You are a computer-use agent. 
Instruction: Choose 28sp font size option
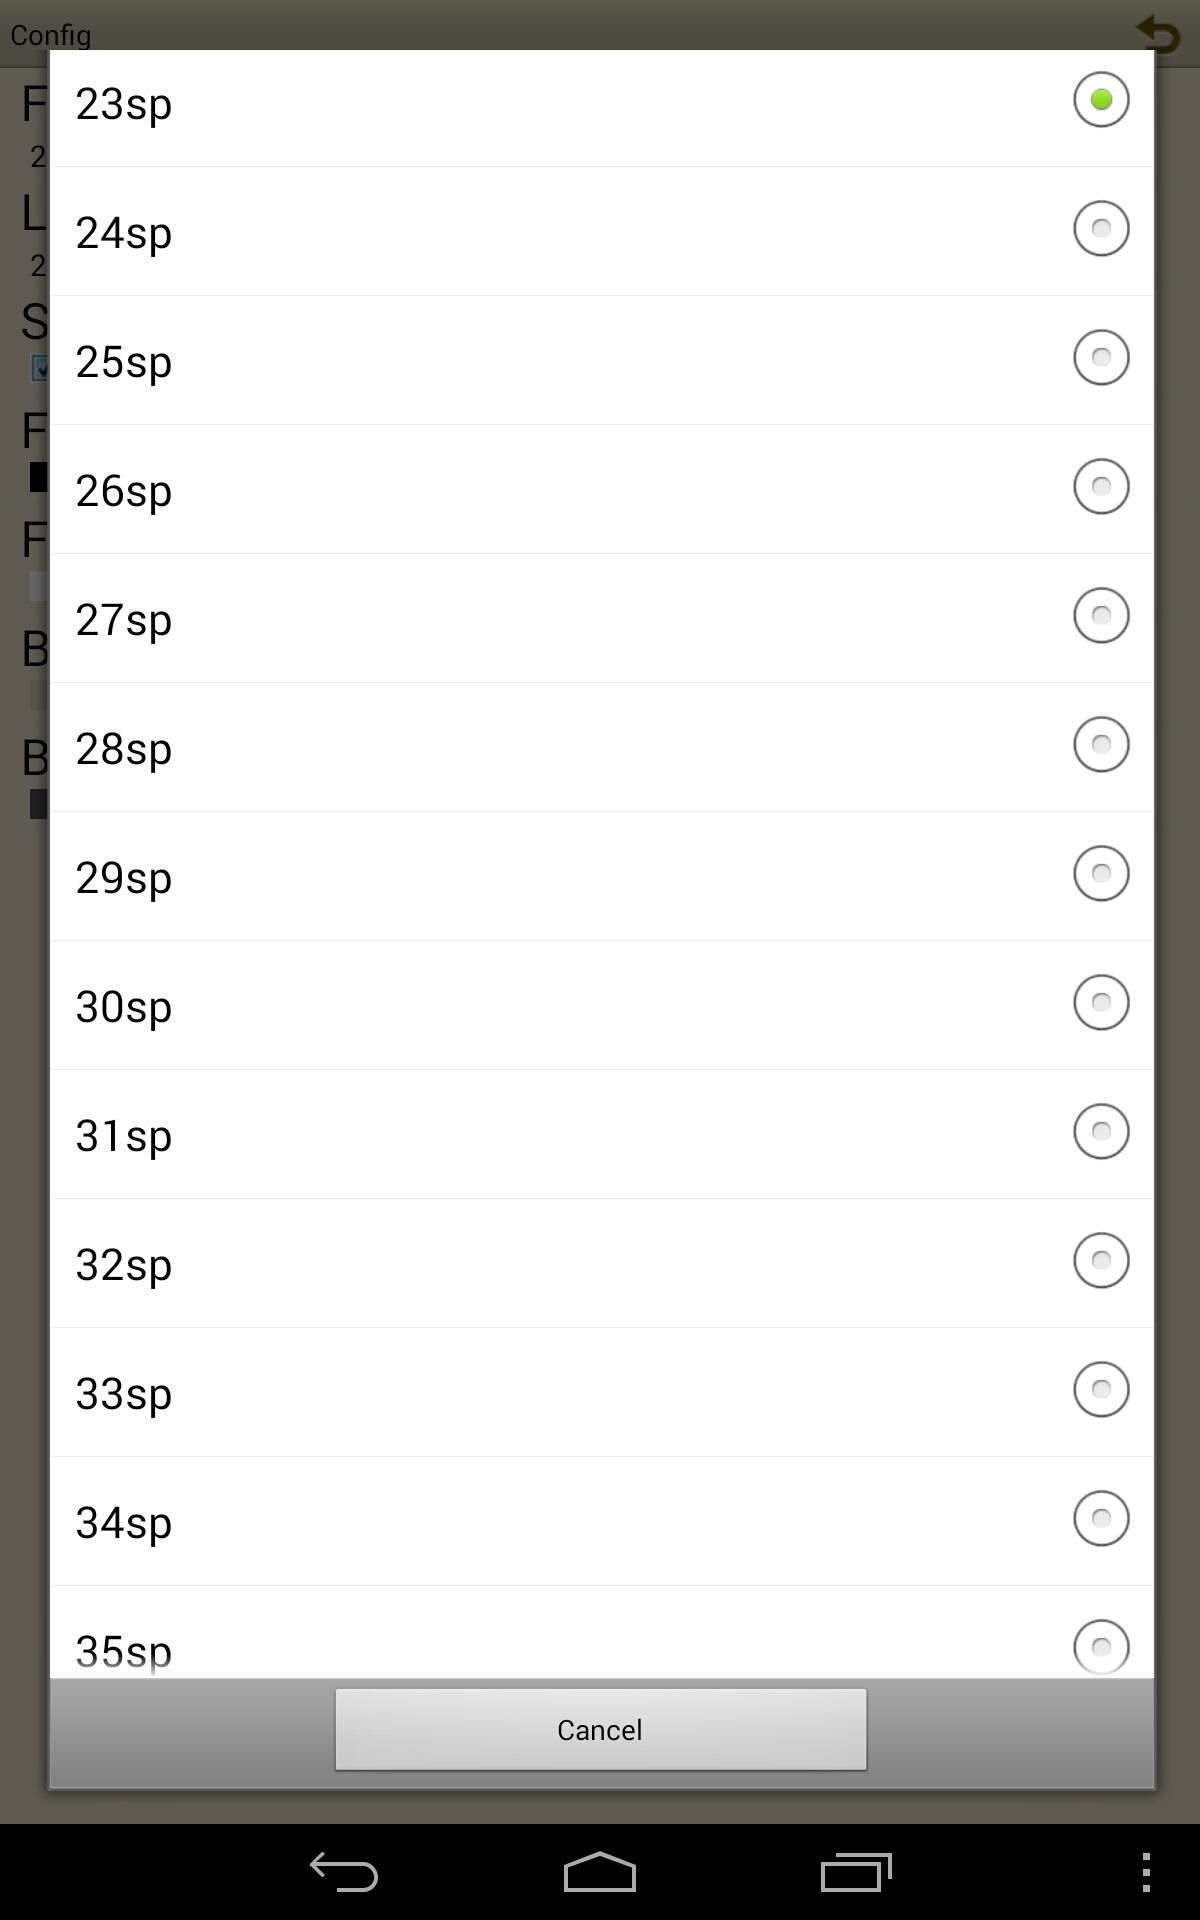[x=602, y=747]
